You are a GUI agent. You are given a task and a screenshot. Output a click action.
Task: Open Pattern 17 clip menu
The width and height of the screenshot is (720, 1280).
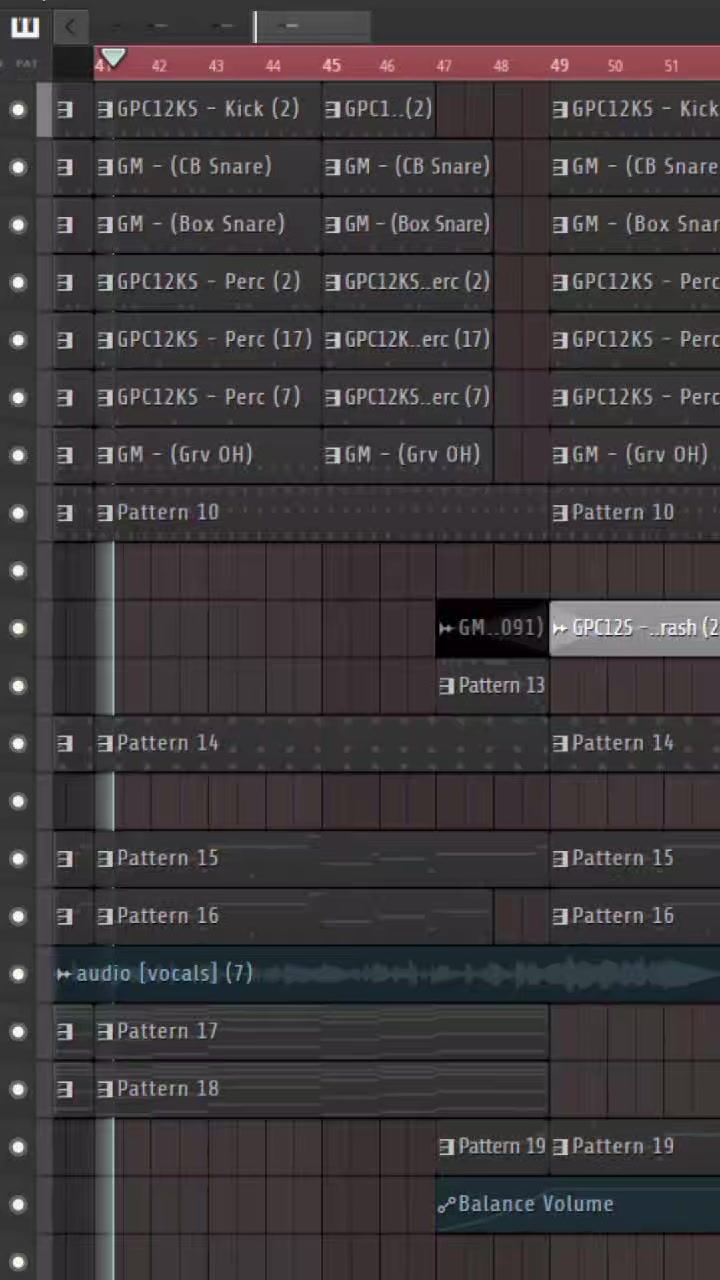(105, 1031)
